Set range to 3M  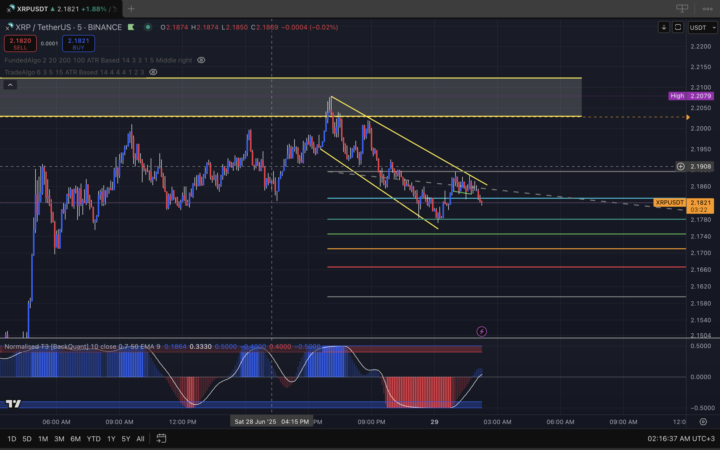point(59,439)
